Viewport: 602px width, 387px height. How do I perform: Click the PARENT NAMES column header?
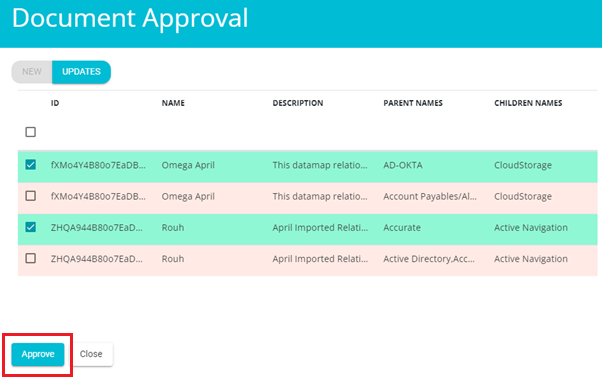tap(413, 103)
